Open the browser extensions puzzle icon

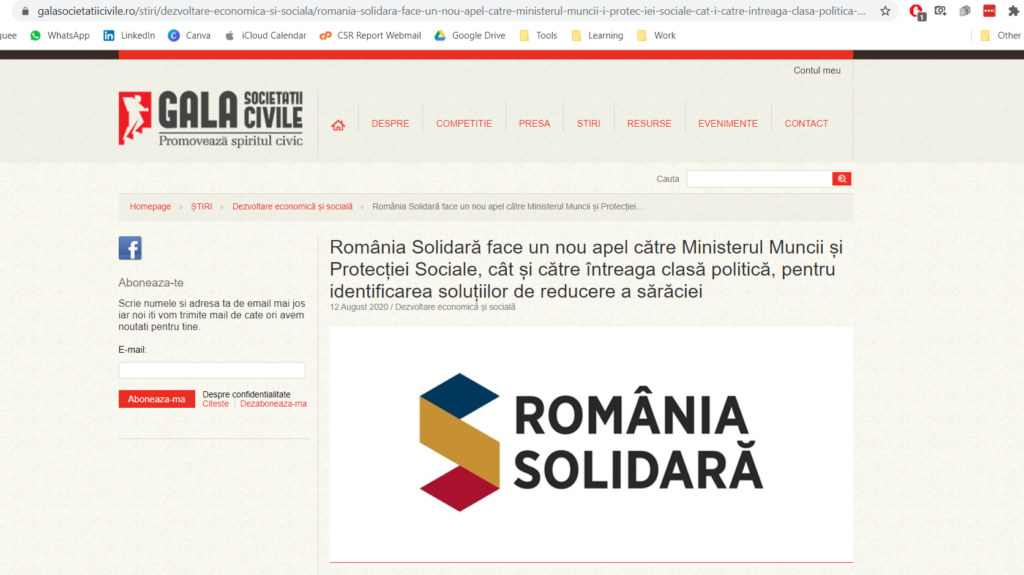[1013, 11]
